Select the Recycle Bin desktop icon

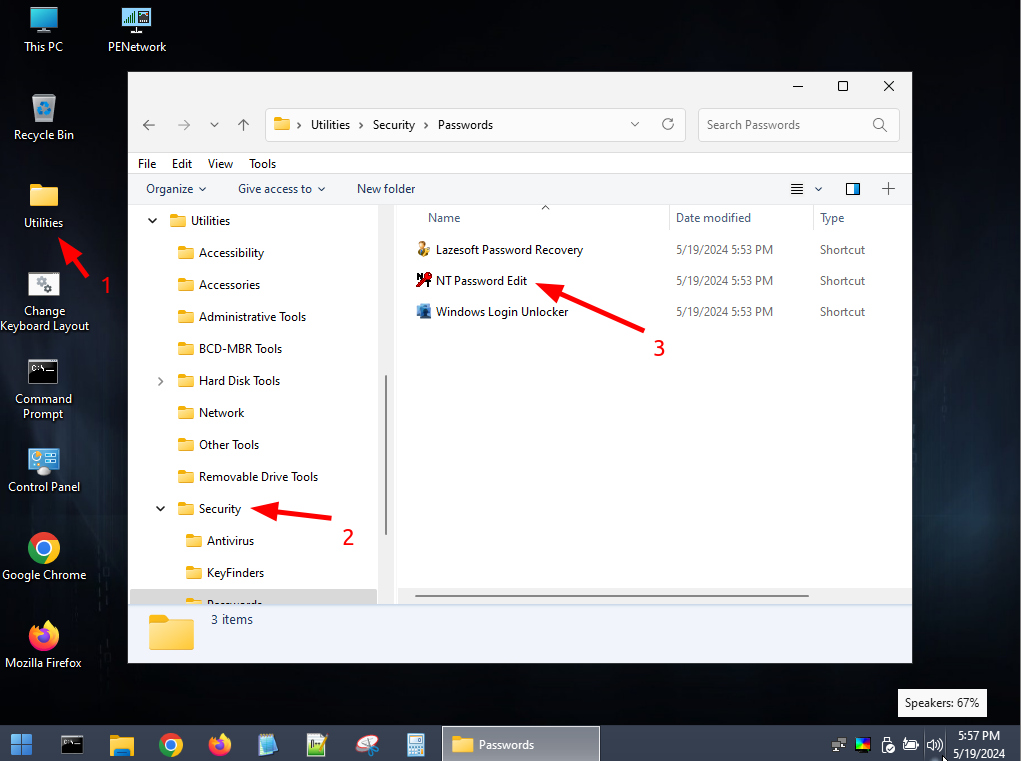[x=44, y=118]
